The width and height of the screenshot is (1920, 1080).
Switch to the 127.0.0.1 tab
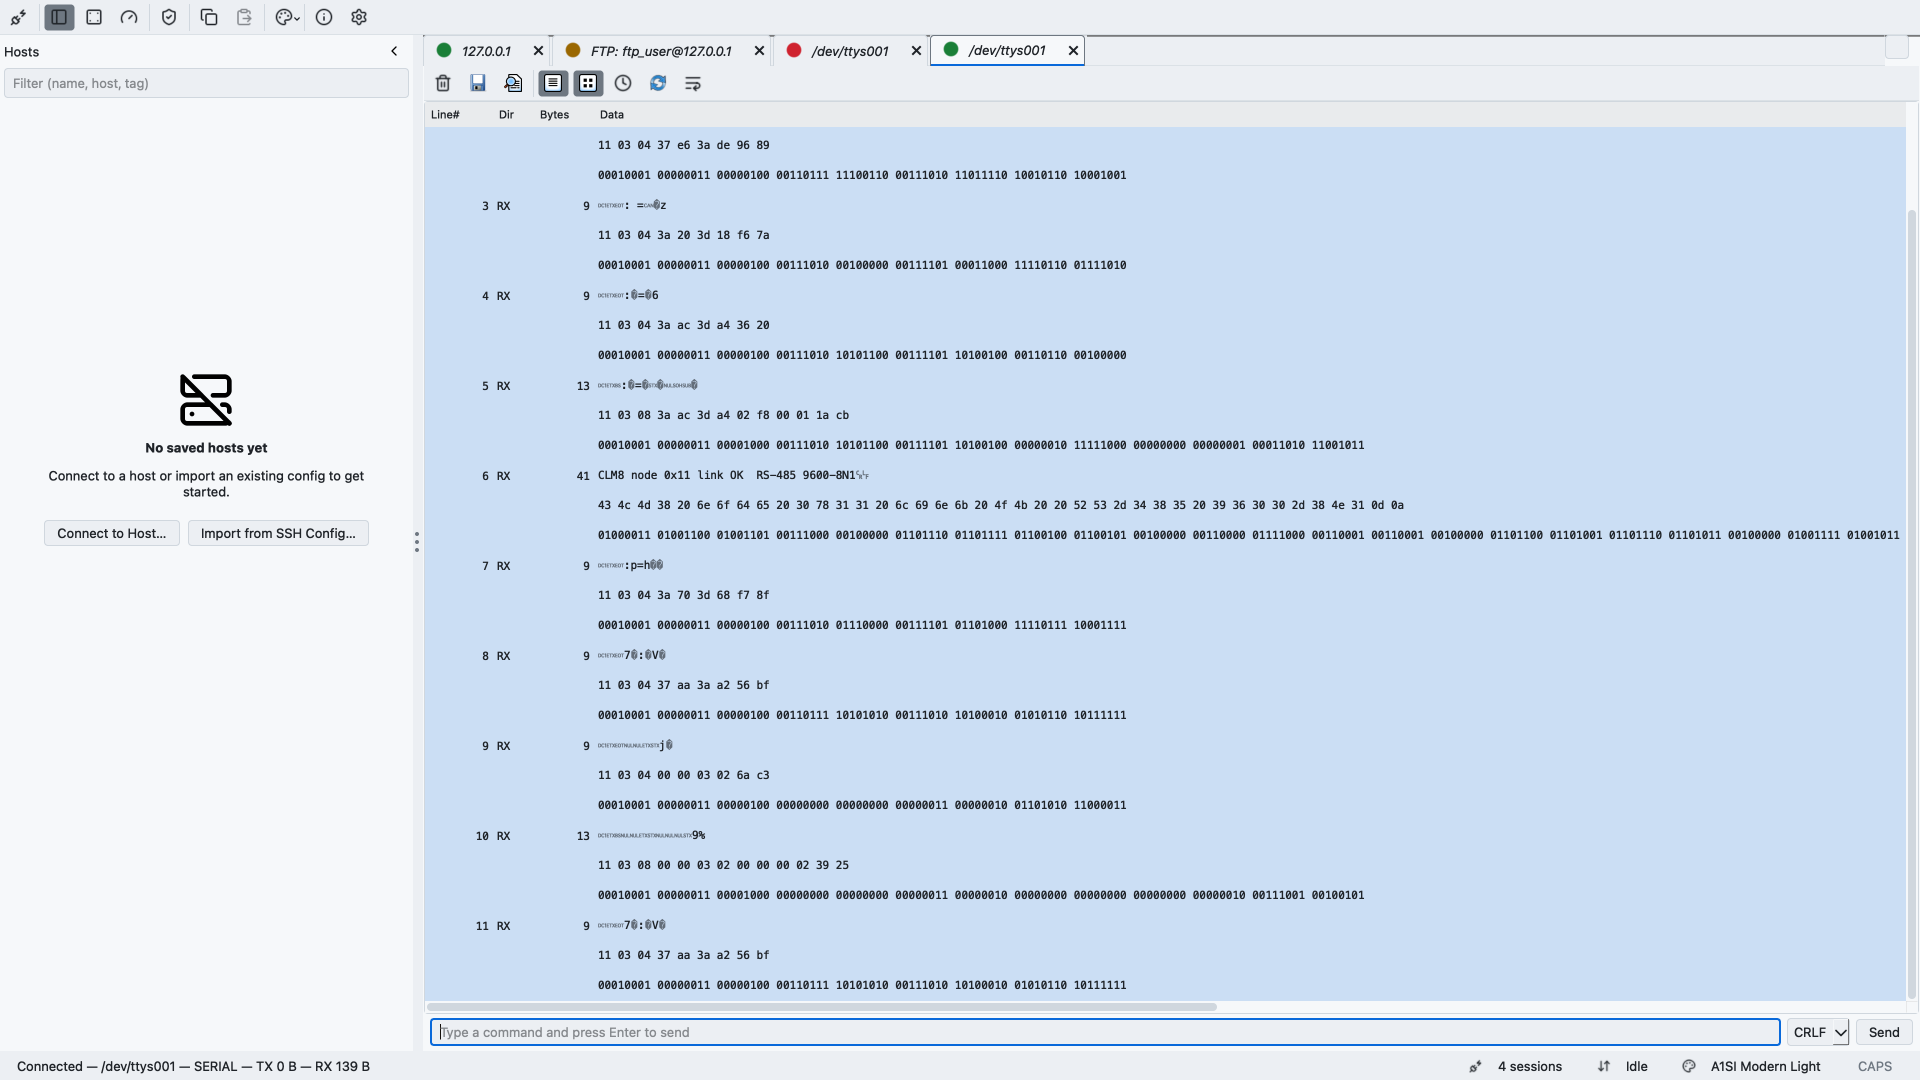486,51
